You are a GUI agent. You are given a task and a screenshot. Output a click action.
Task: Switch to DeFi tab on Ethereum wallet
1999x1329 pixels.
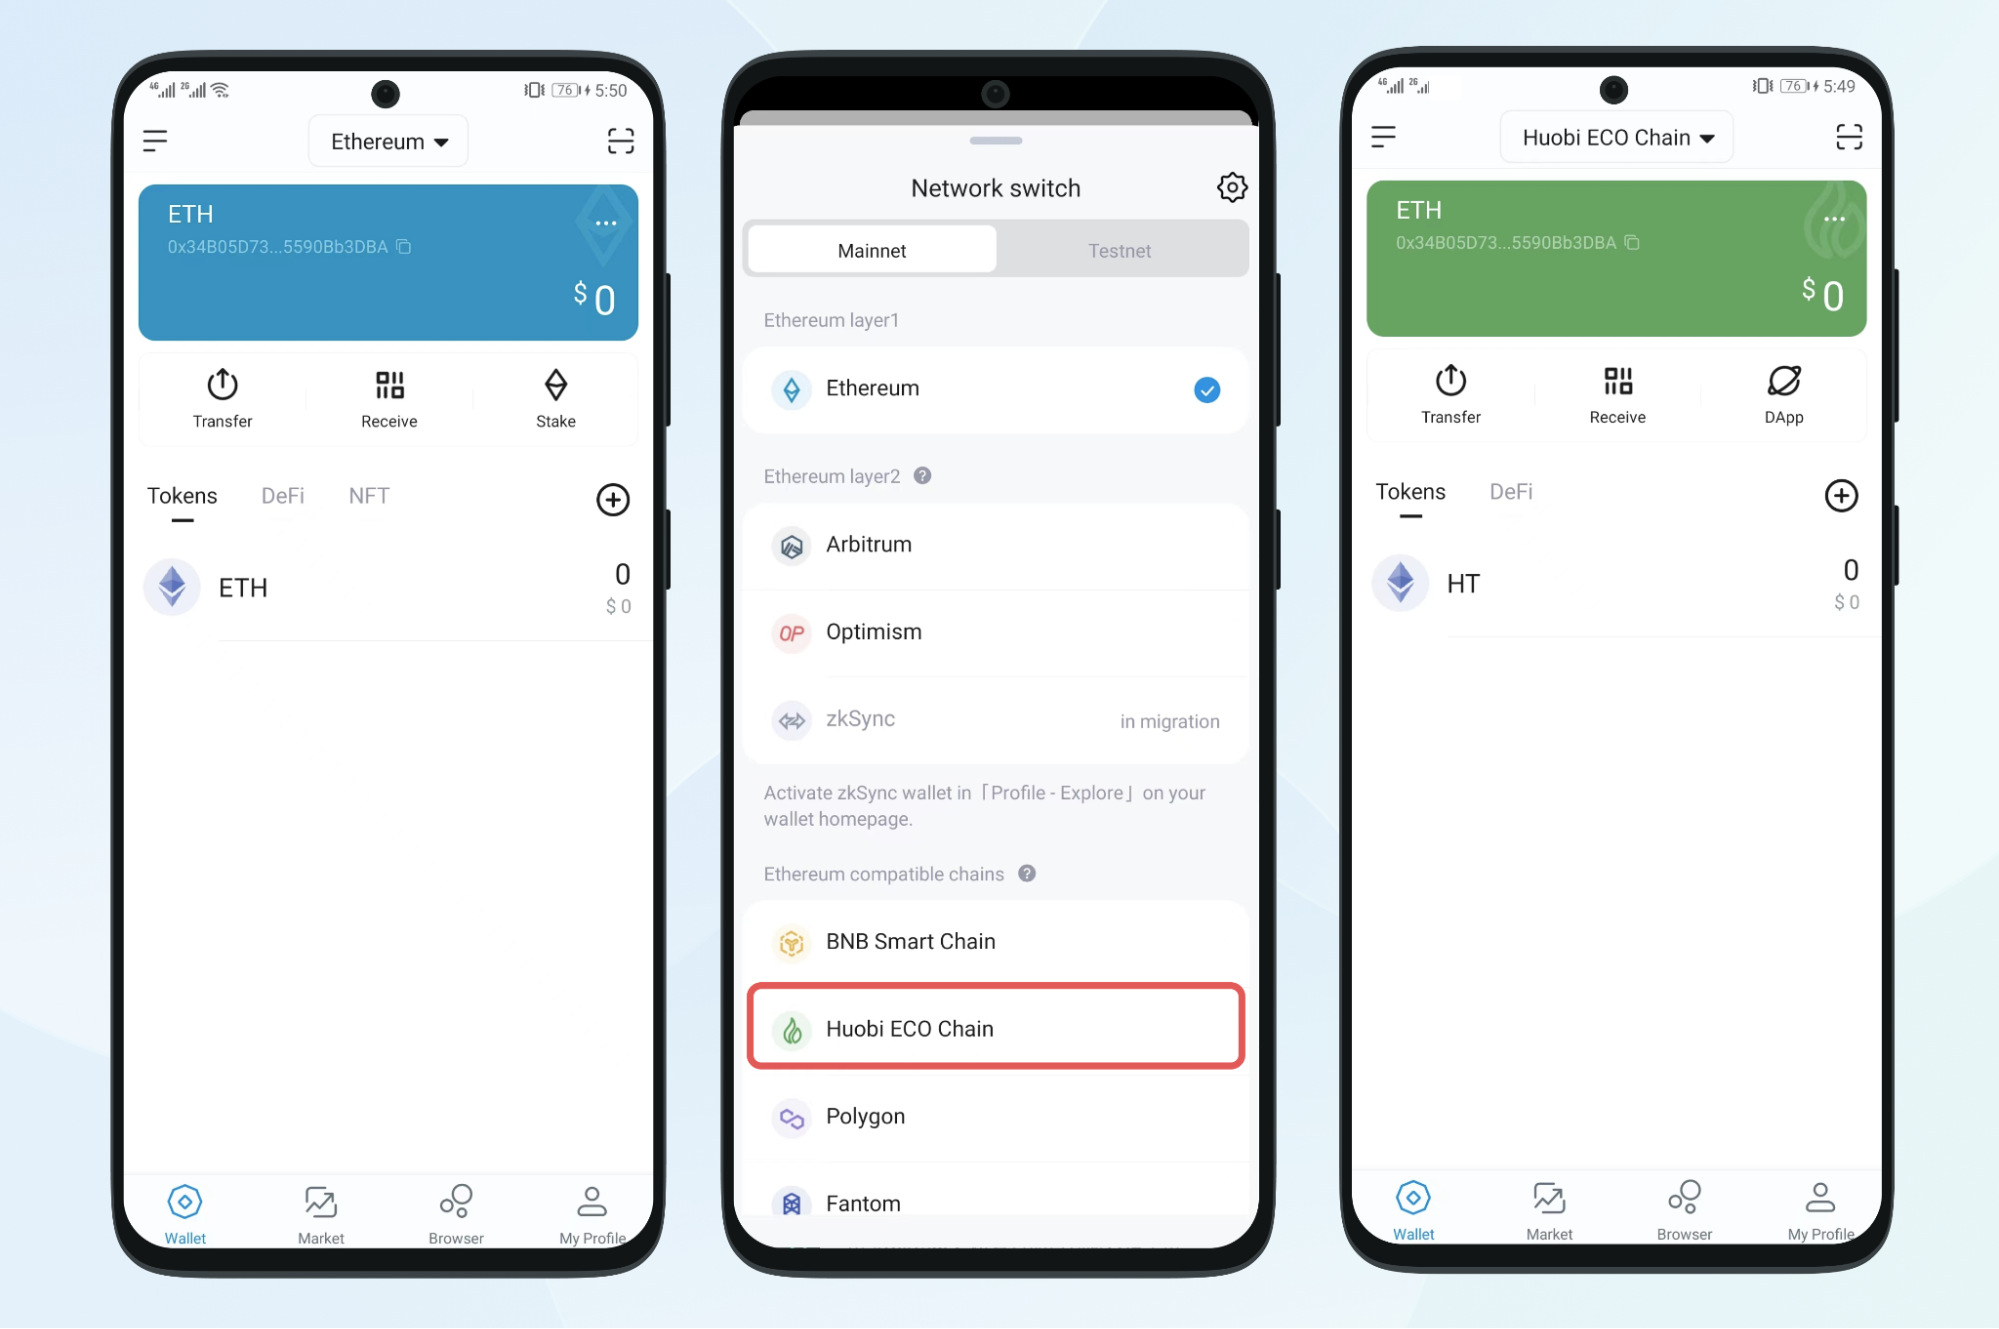pyautogui.click(x=282, y=497)
